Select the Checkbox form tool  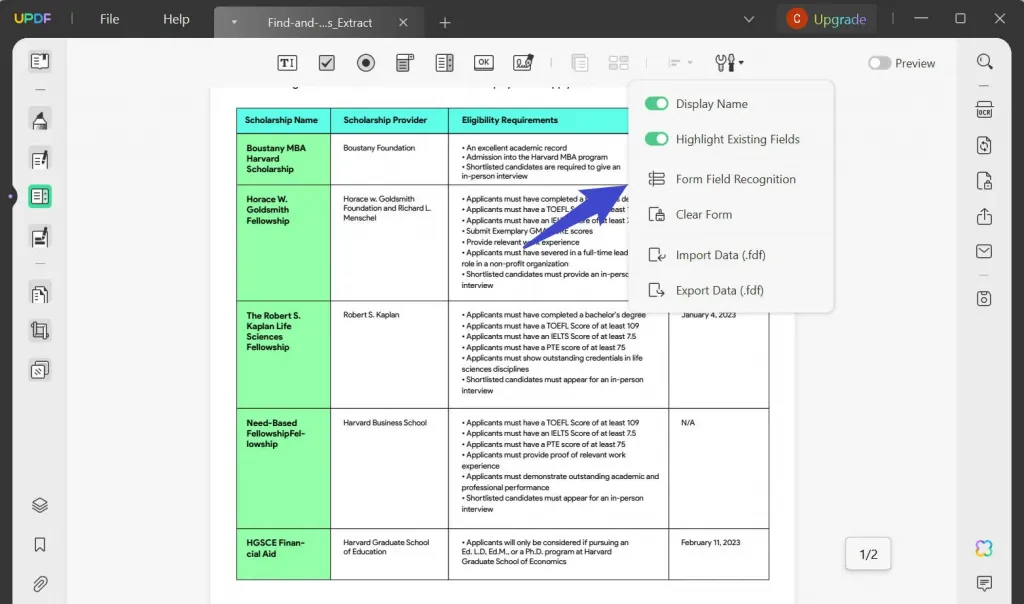coord(327,63)
